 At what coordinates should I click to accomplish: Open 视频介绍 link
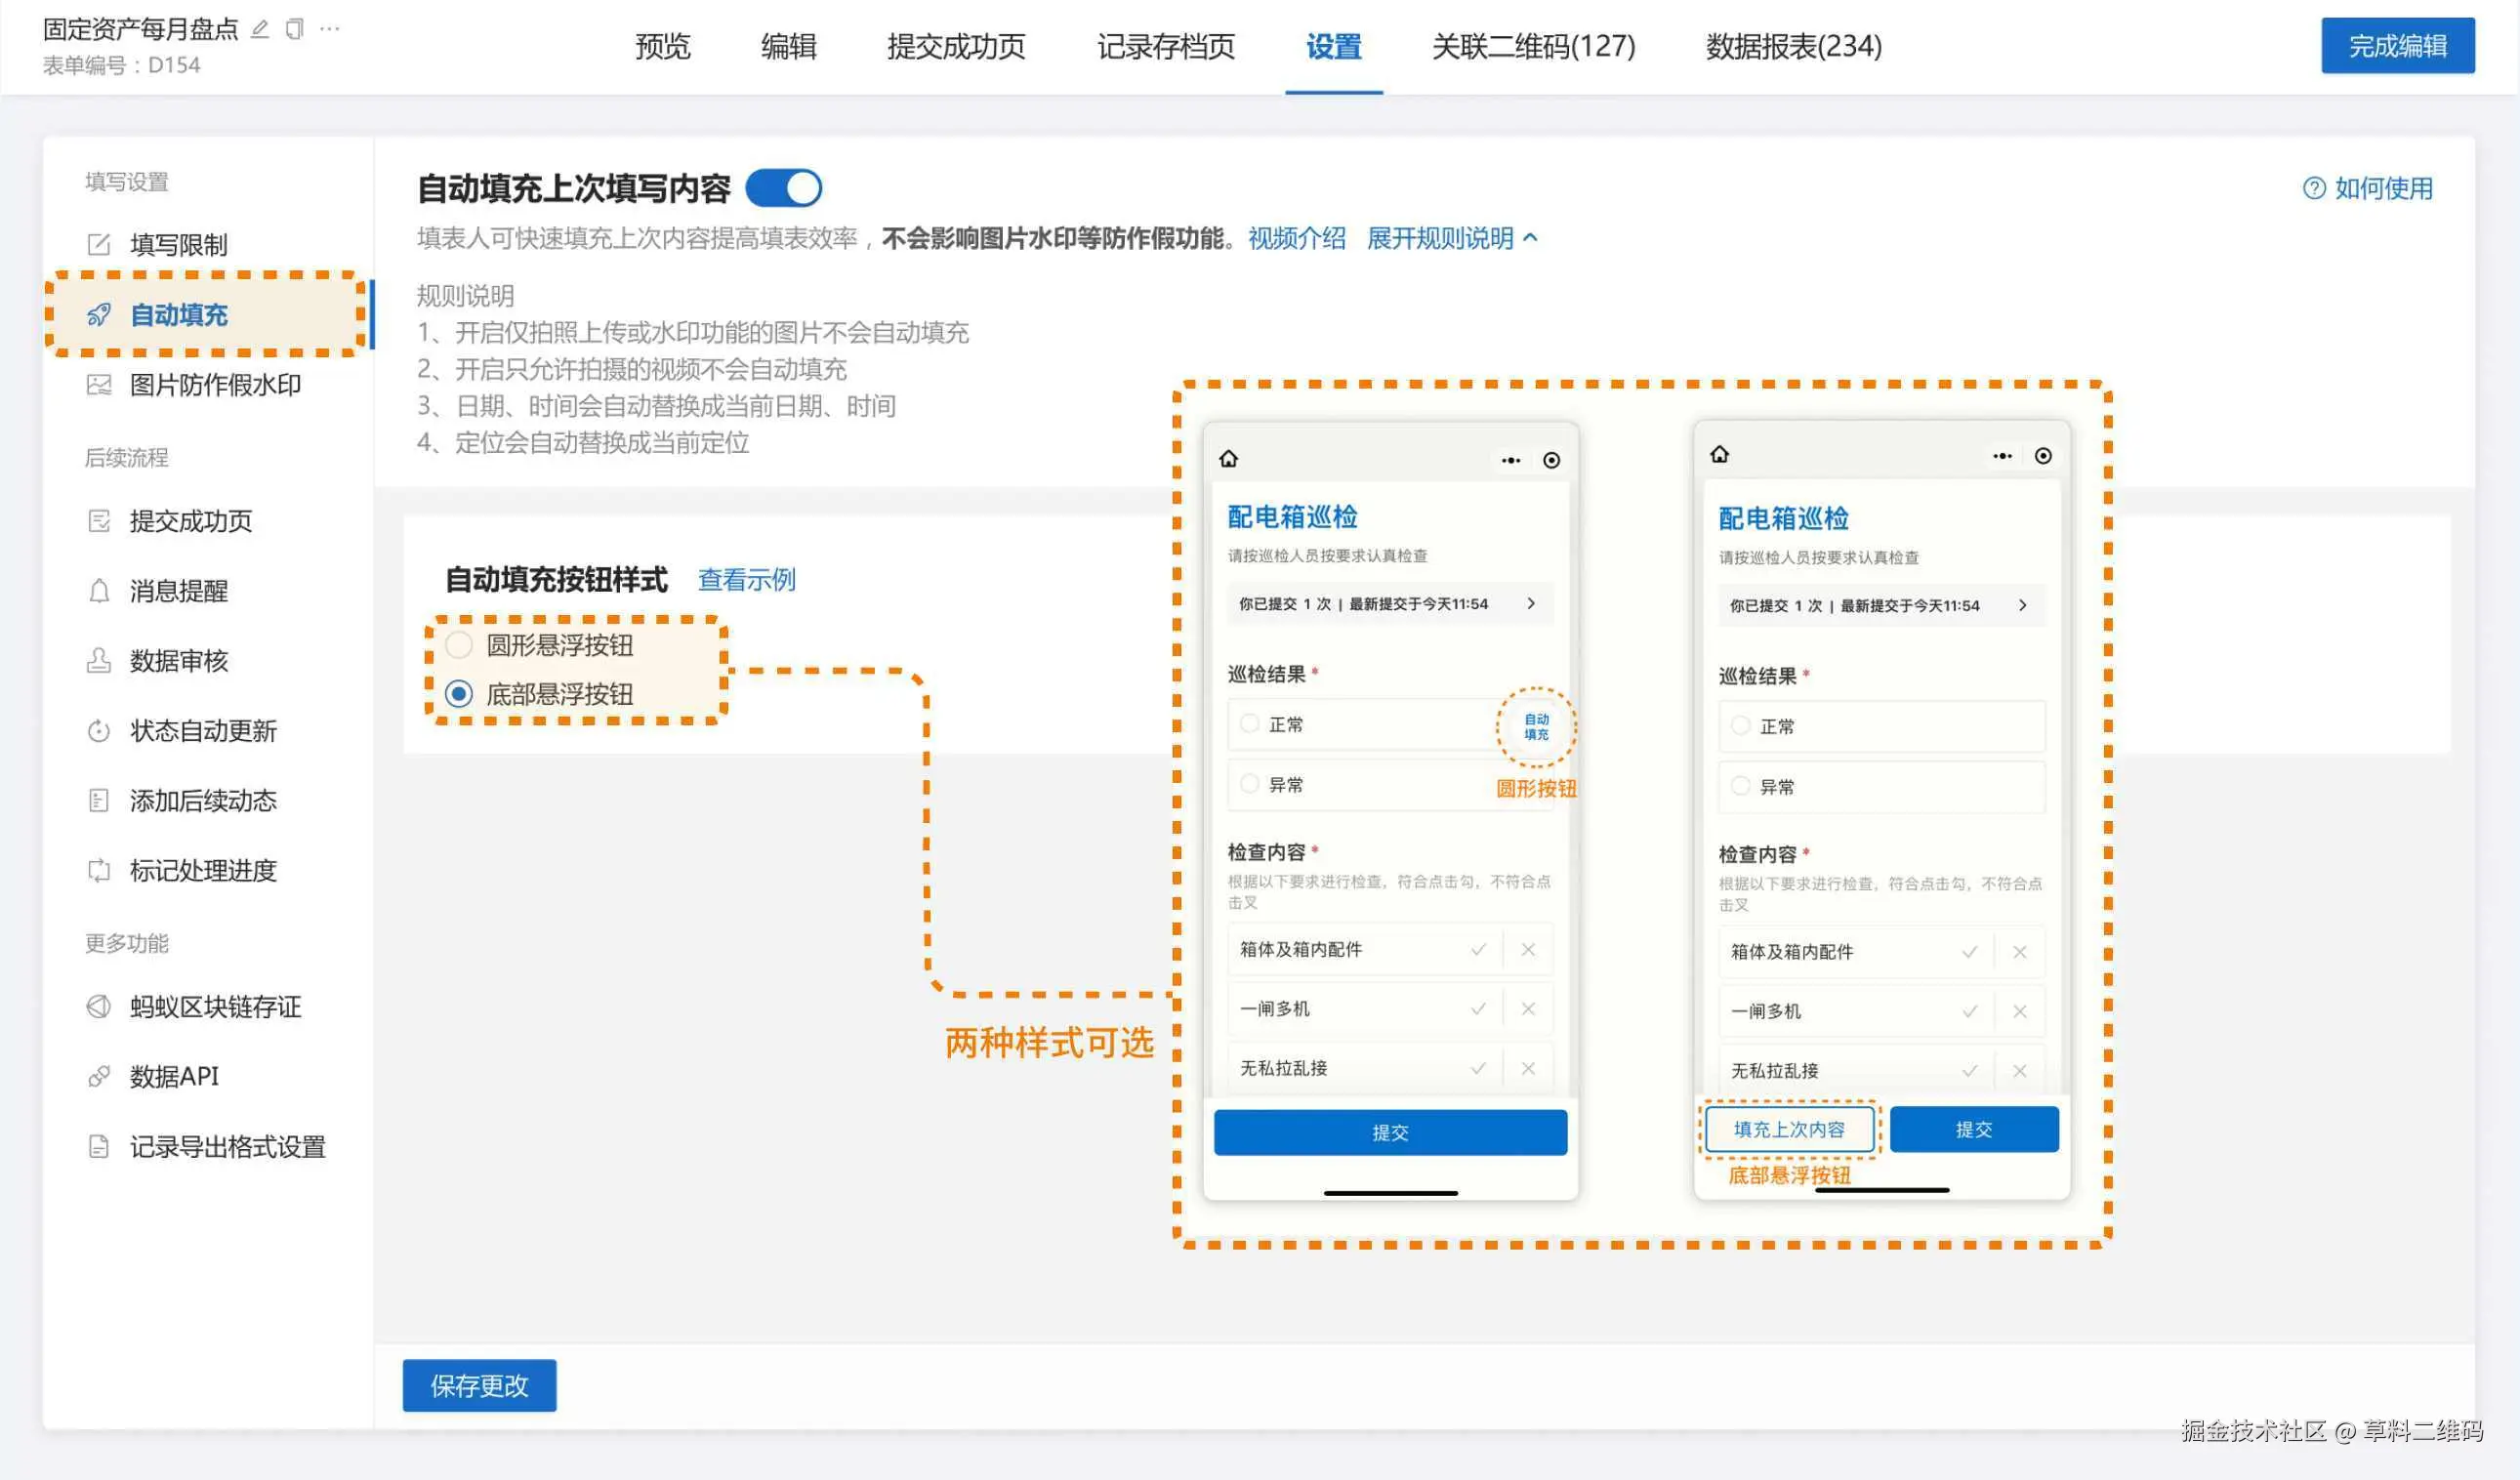tap(1296, 238)
